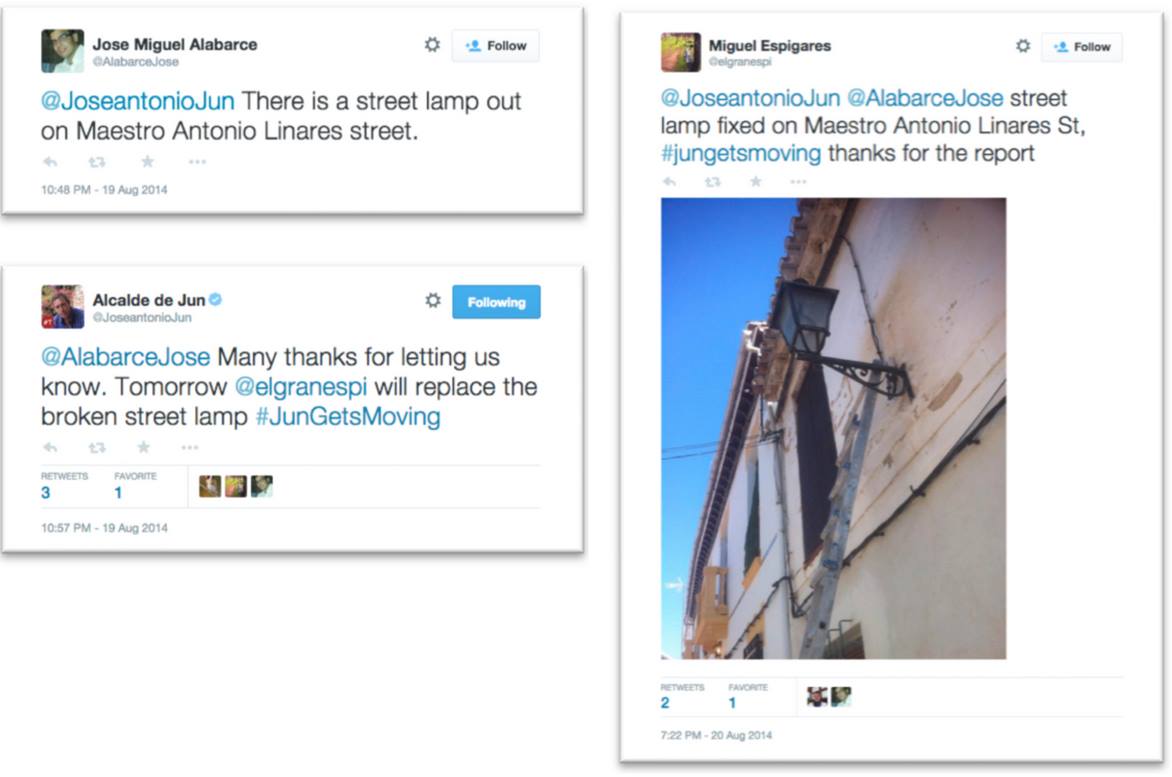This screenshot has height=777, width=1172.
Task: Follow Jose Miguel Alabarce
Action: 496,46
